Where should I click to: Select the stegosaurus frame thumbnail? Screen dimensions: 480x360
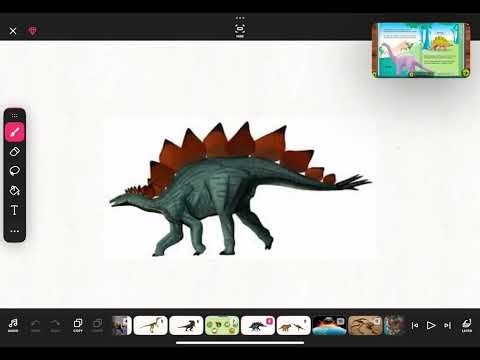[258, 325]
